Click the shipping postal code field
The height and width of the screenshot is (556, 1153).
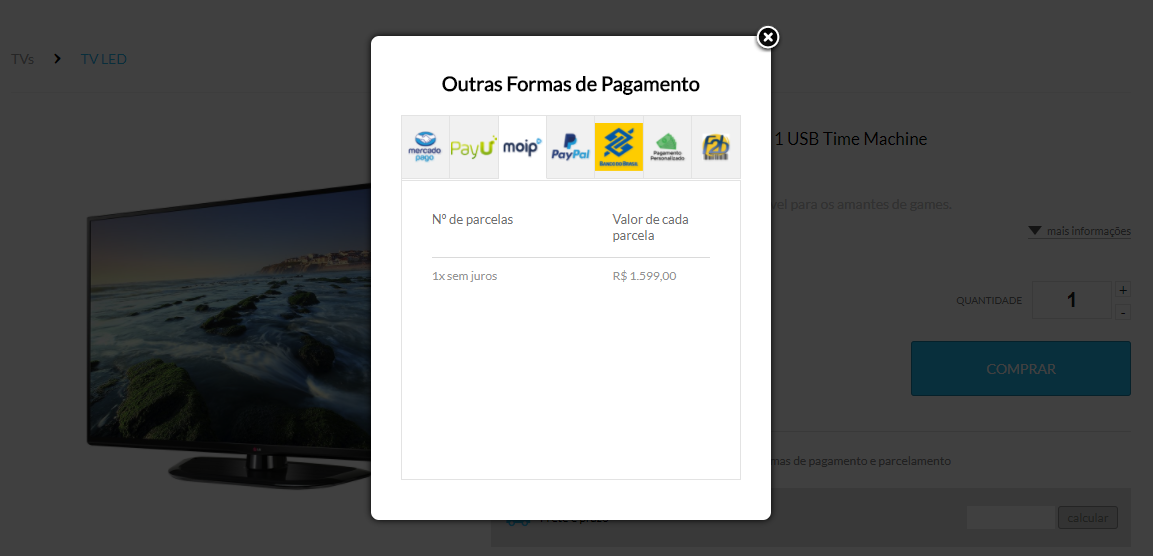tap(1011, 518)
